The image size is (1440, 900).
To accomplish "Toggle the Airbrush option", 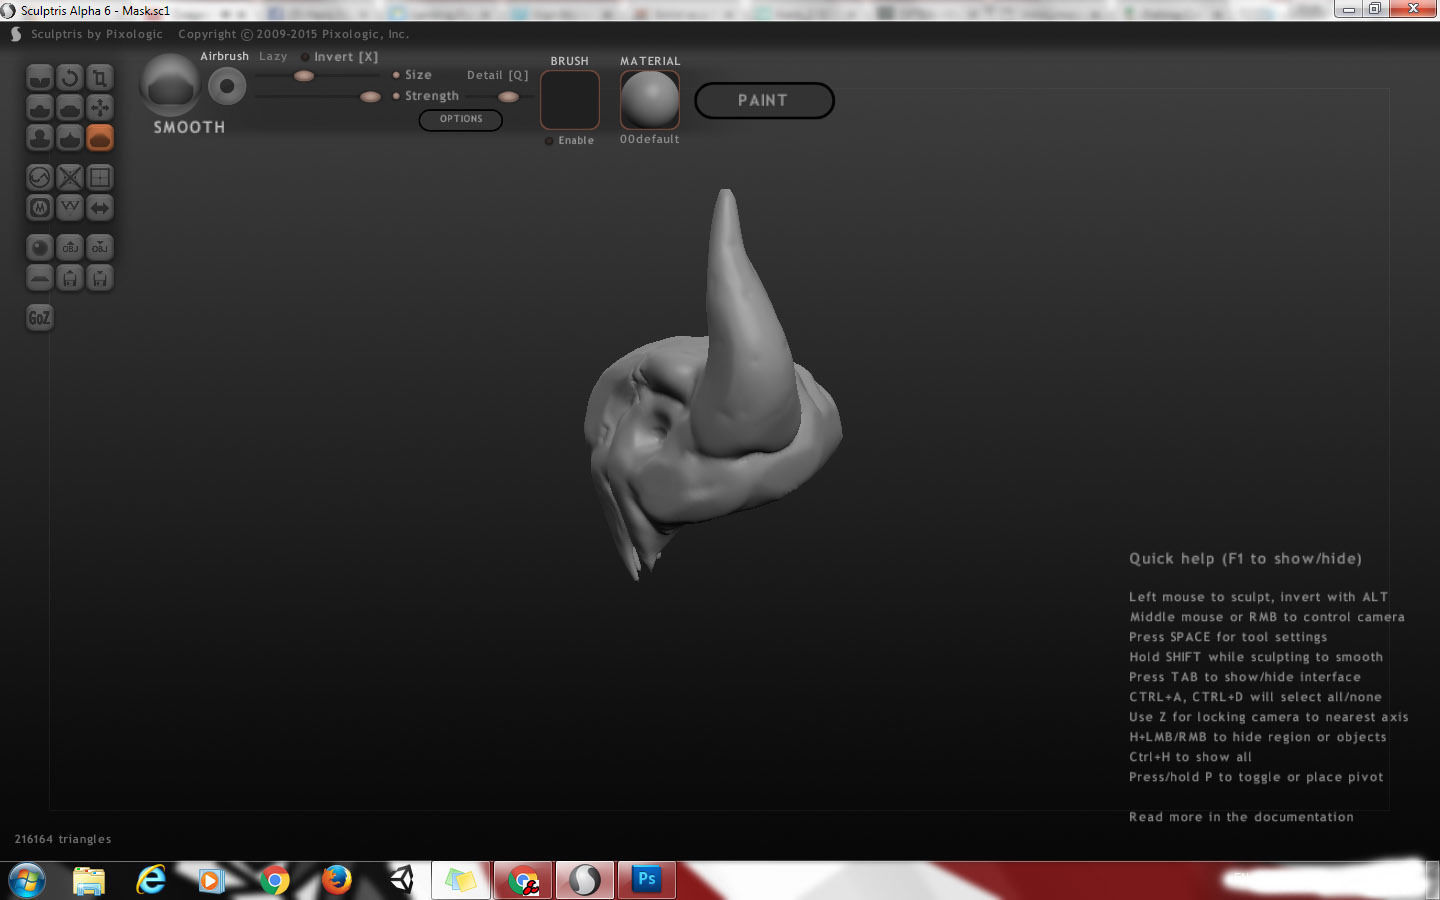I will tap(224, 56).
